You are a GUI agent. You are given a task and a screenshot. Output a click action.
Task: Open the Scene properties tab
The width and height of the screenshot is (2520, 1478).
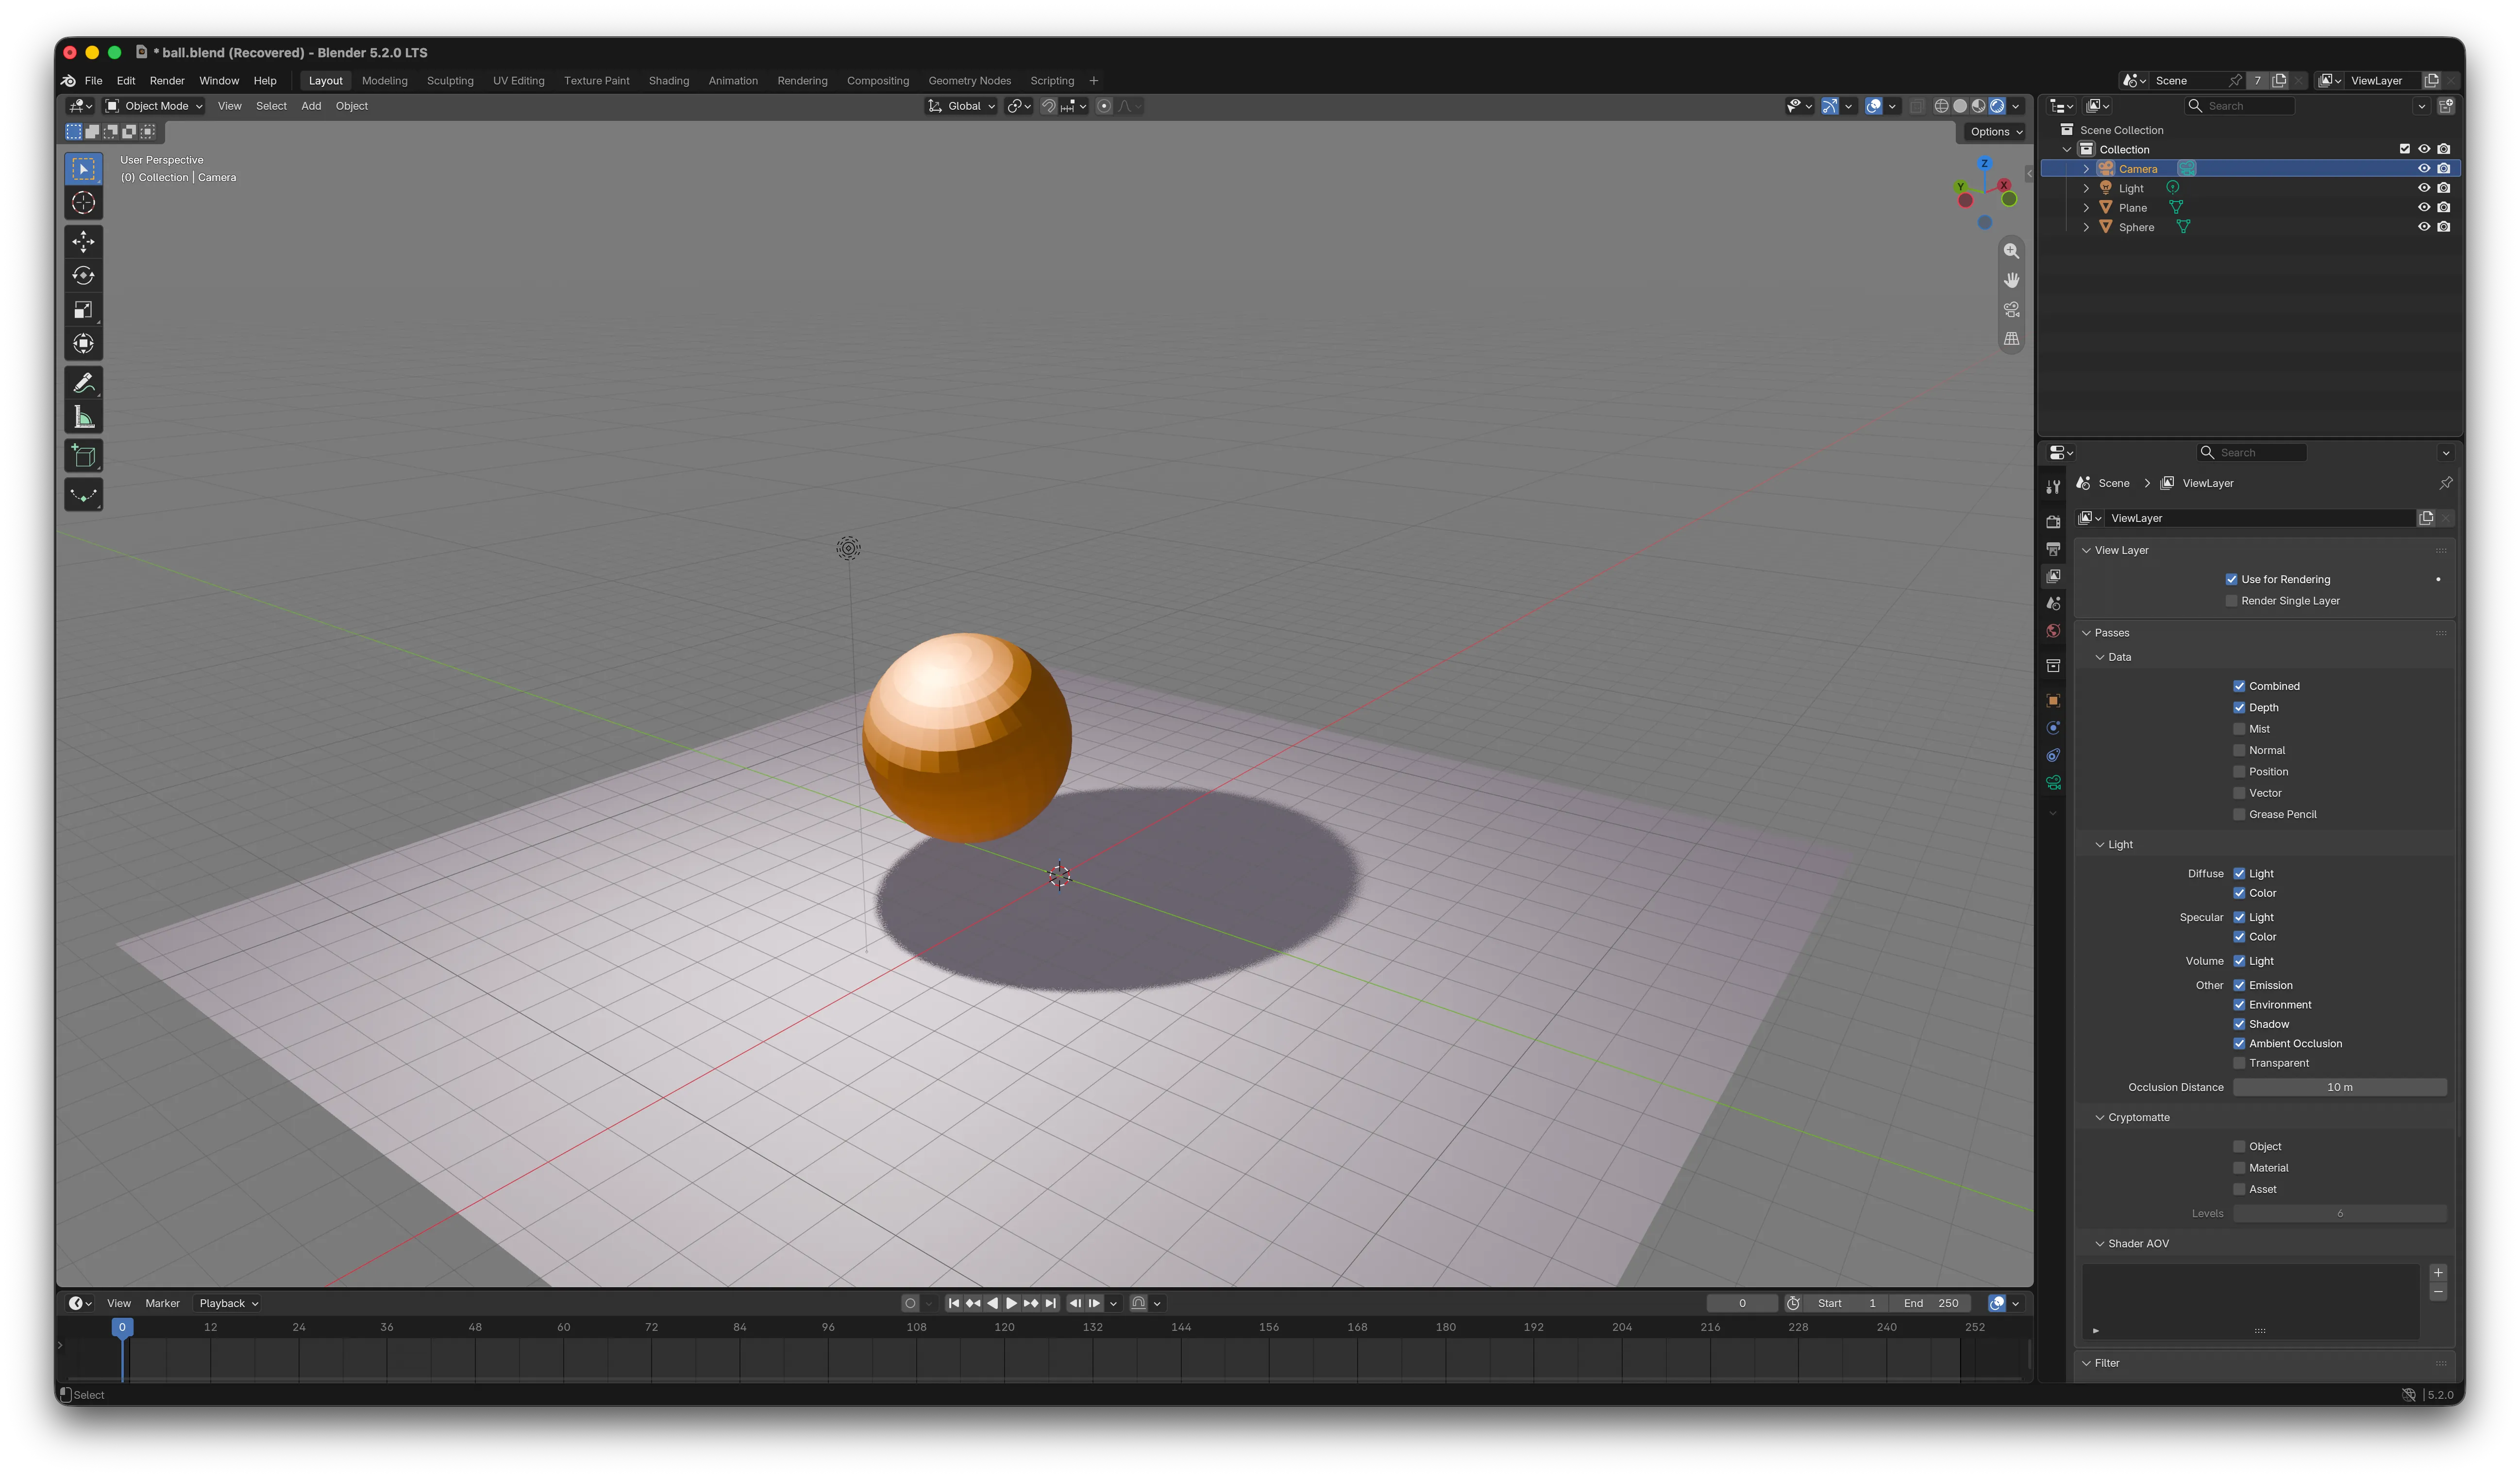[x=2053, y=604]
